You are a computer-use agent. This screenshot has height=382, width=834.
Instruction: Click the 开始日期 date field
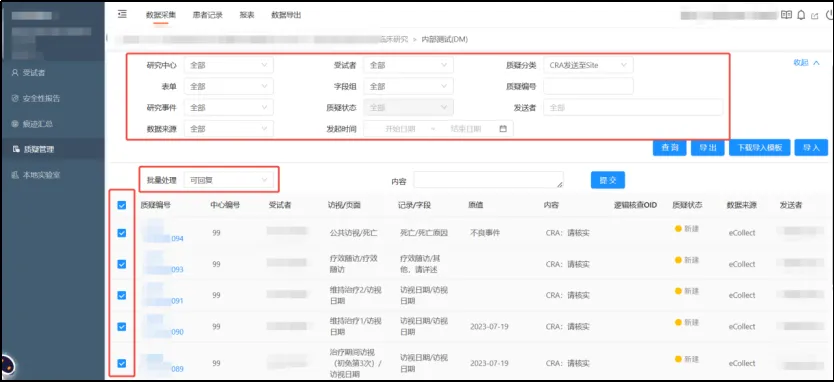pos(400,129)
